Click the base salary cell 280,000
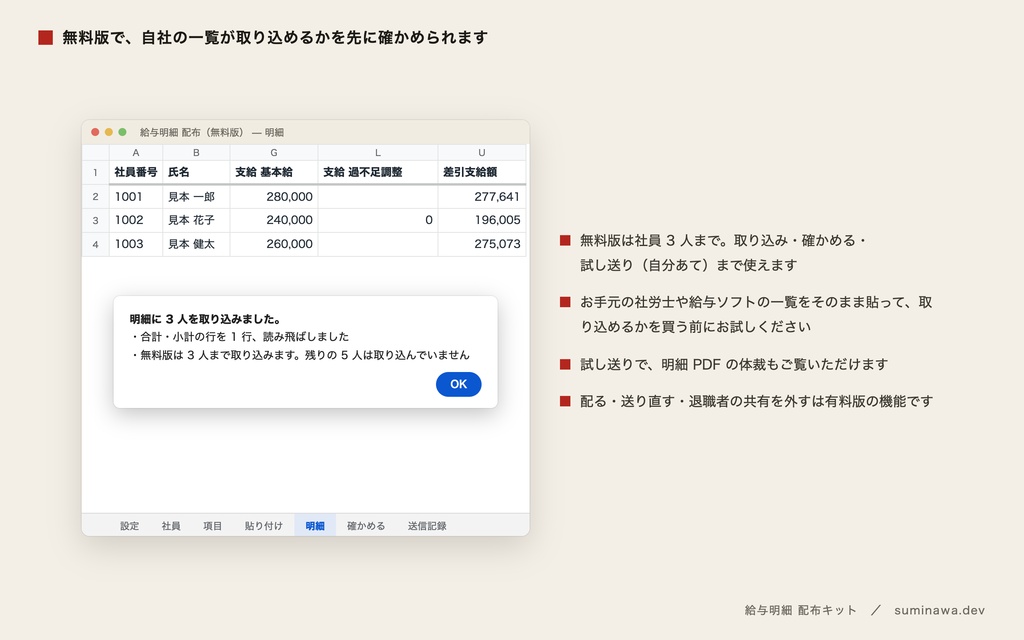 coord(274,197)
